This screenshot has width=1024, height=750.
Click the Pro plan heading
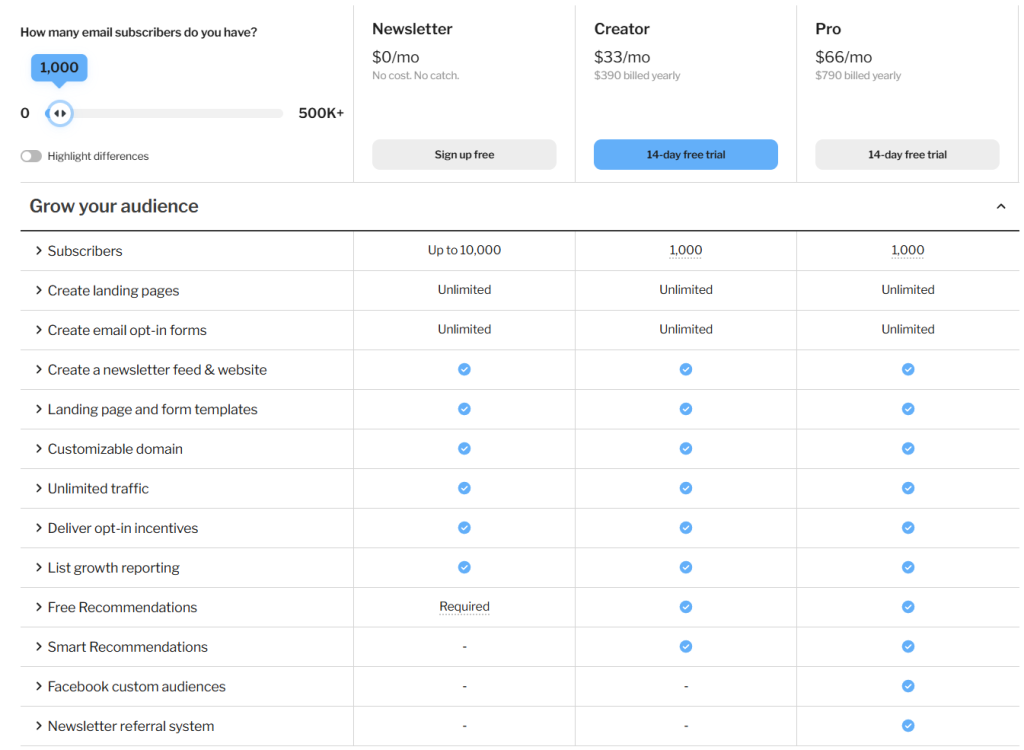pyautogui.click(x=828, y=29)
